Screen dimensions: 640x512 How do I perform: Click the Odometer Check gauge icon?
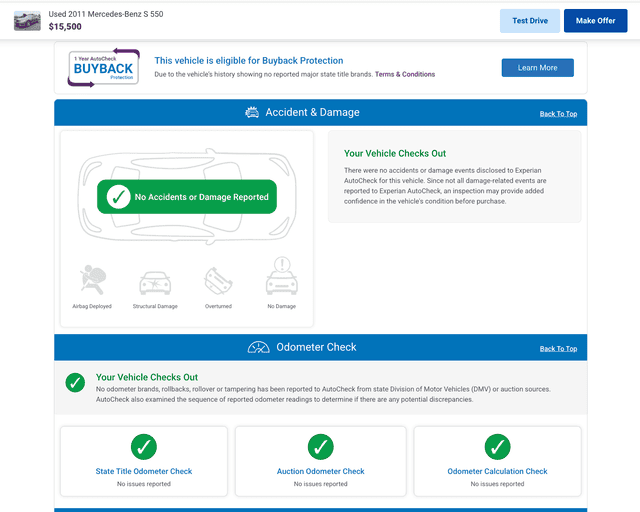tap(258, 348)
